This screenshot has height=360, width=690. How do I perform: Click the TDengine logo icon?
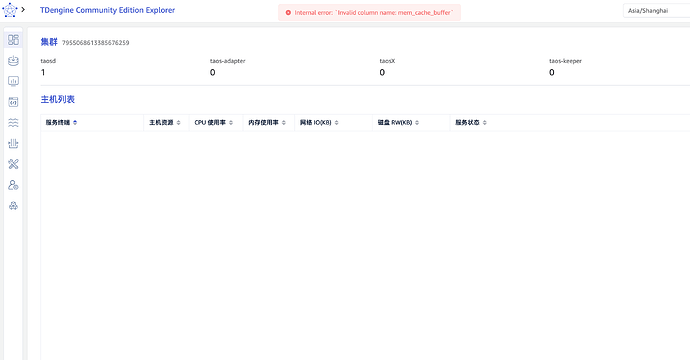(x=10, y=10)
